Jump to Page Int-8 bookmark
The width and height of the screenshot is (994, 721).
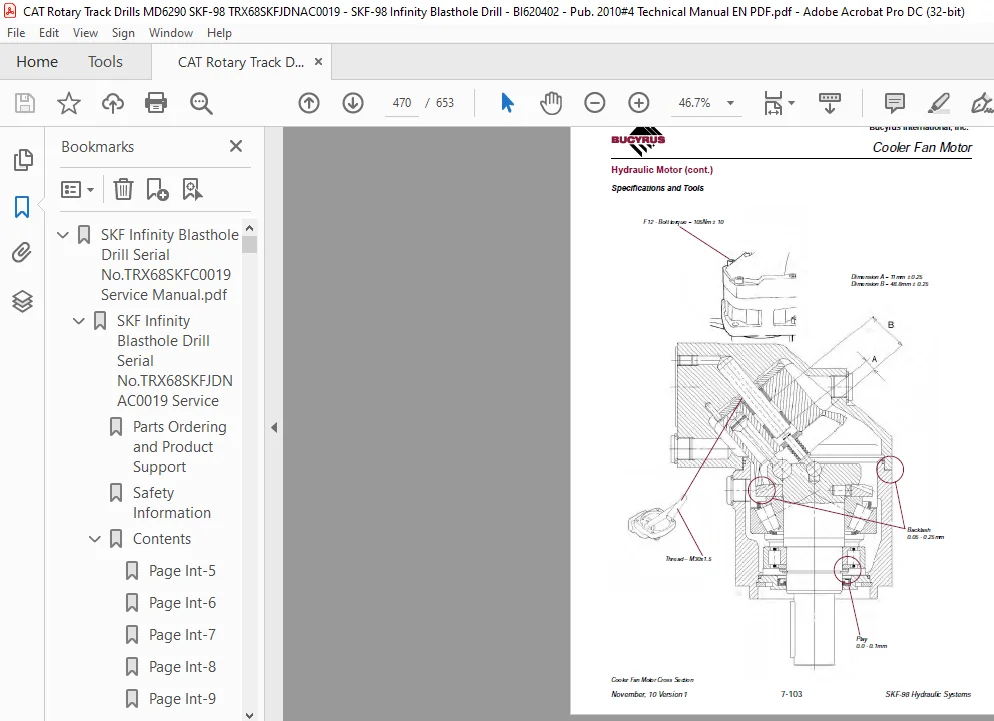(182, 667)
